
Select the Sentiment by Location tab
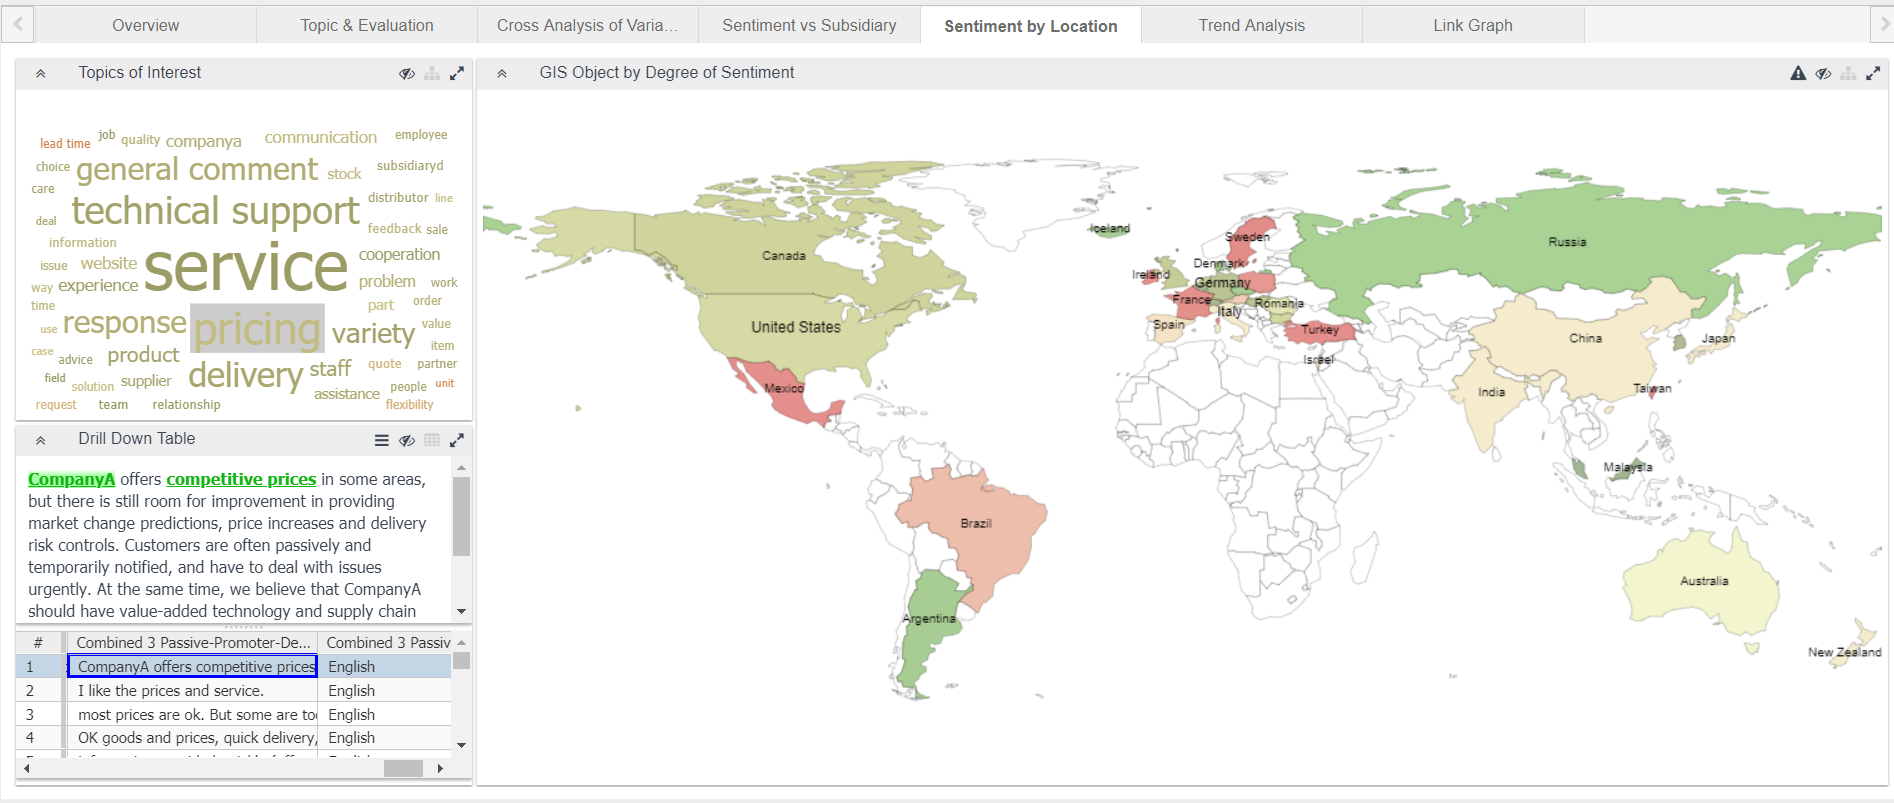(1031, 26)
